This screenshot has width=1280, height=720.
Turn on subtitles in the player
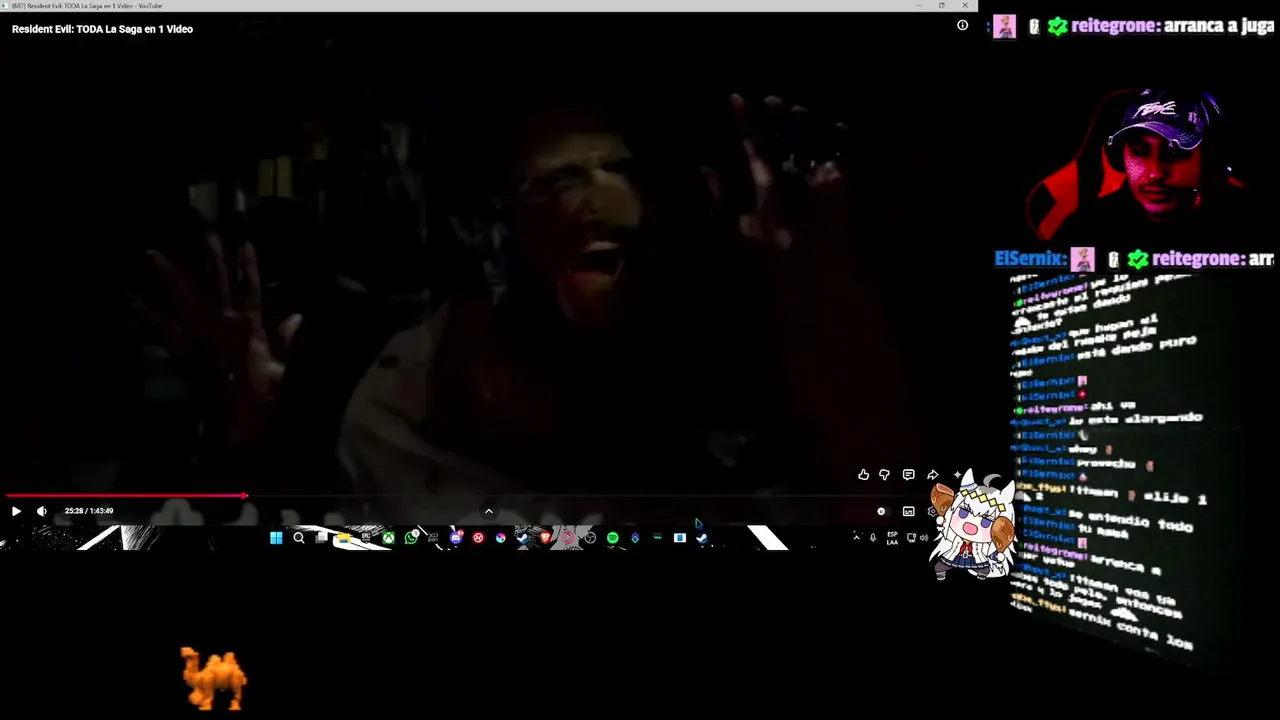coord(909,511)
